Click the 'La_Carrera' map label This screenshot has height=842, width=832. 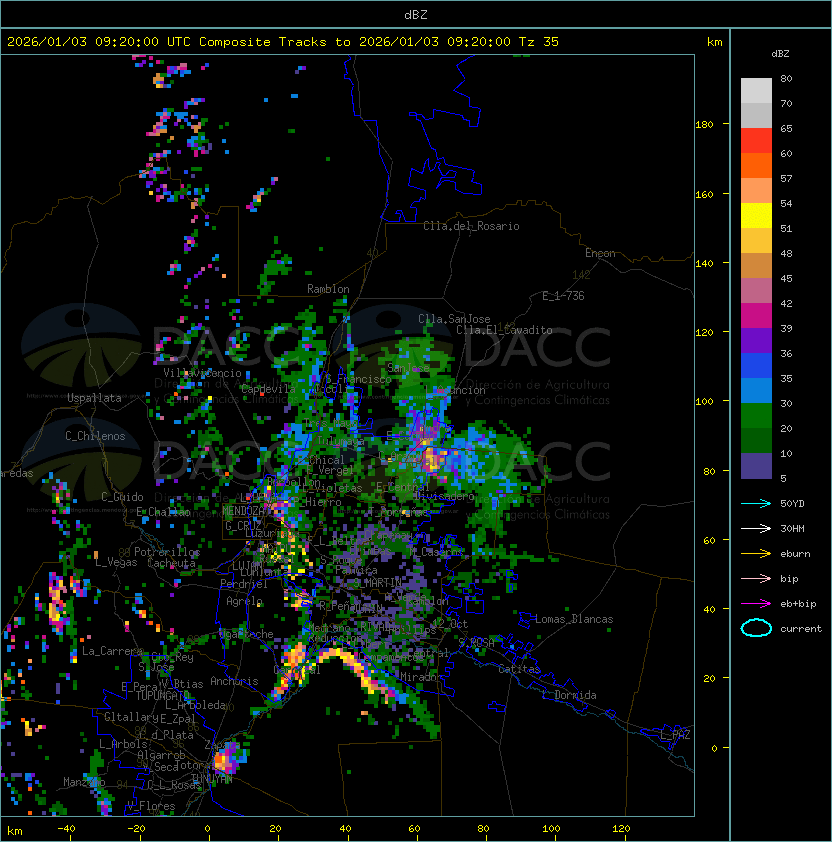(112, 651)
